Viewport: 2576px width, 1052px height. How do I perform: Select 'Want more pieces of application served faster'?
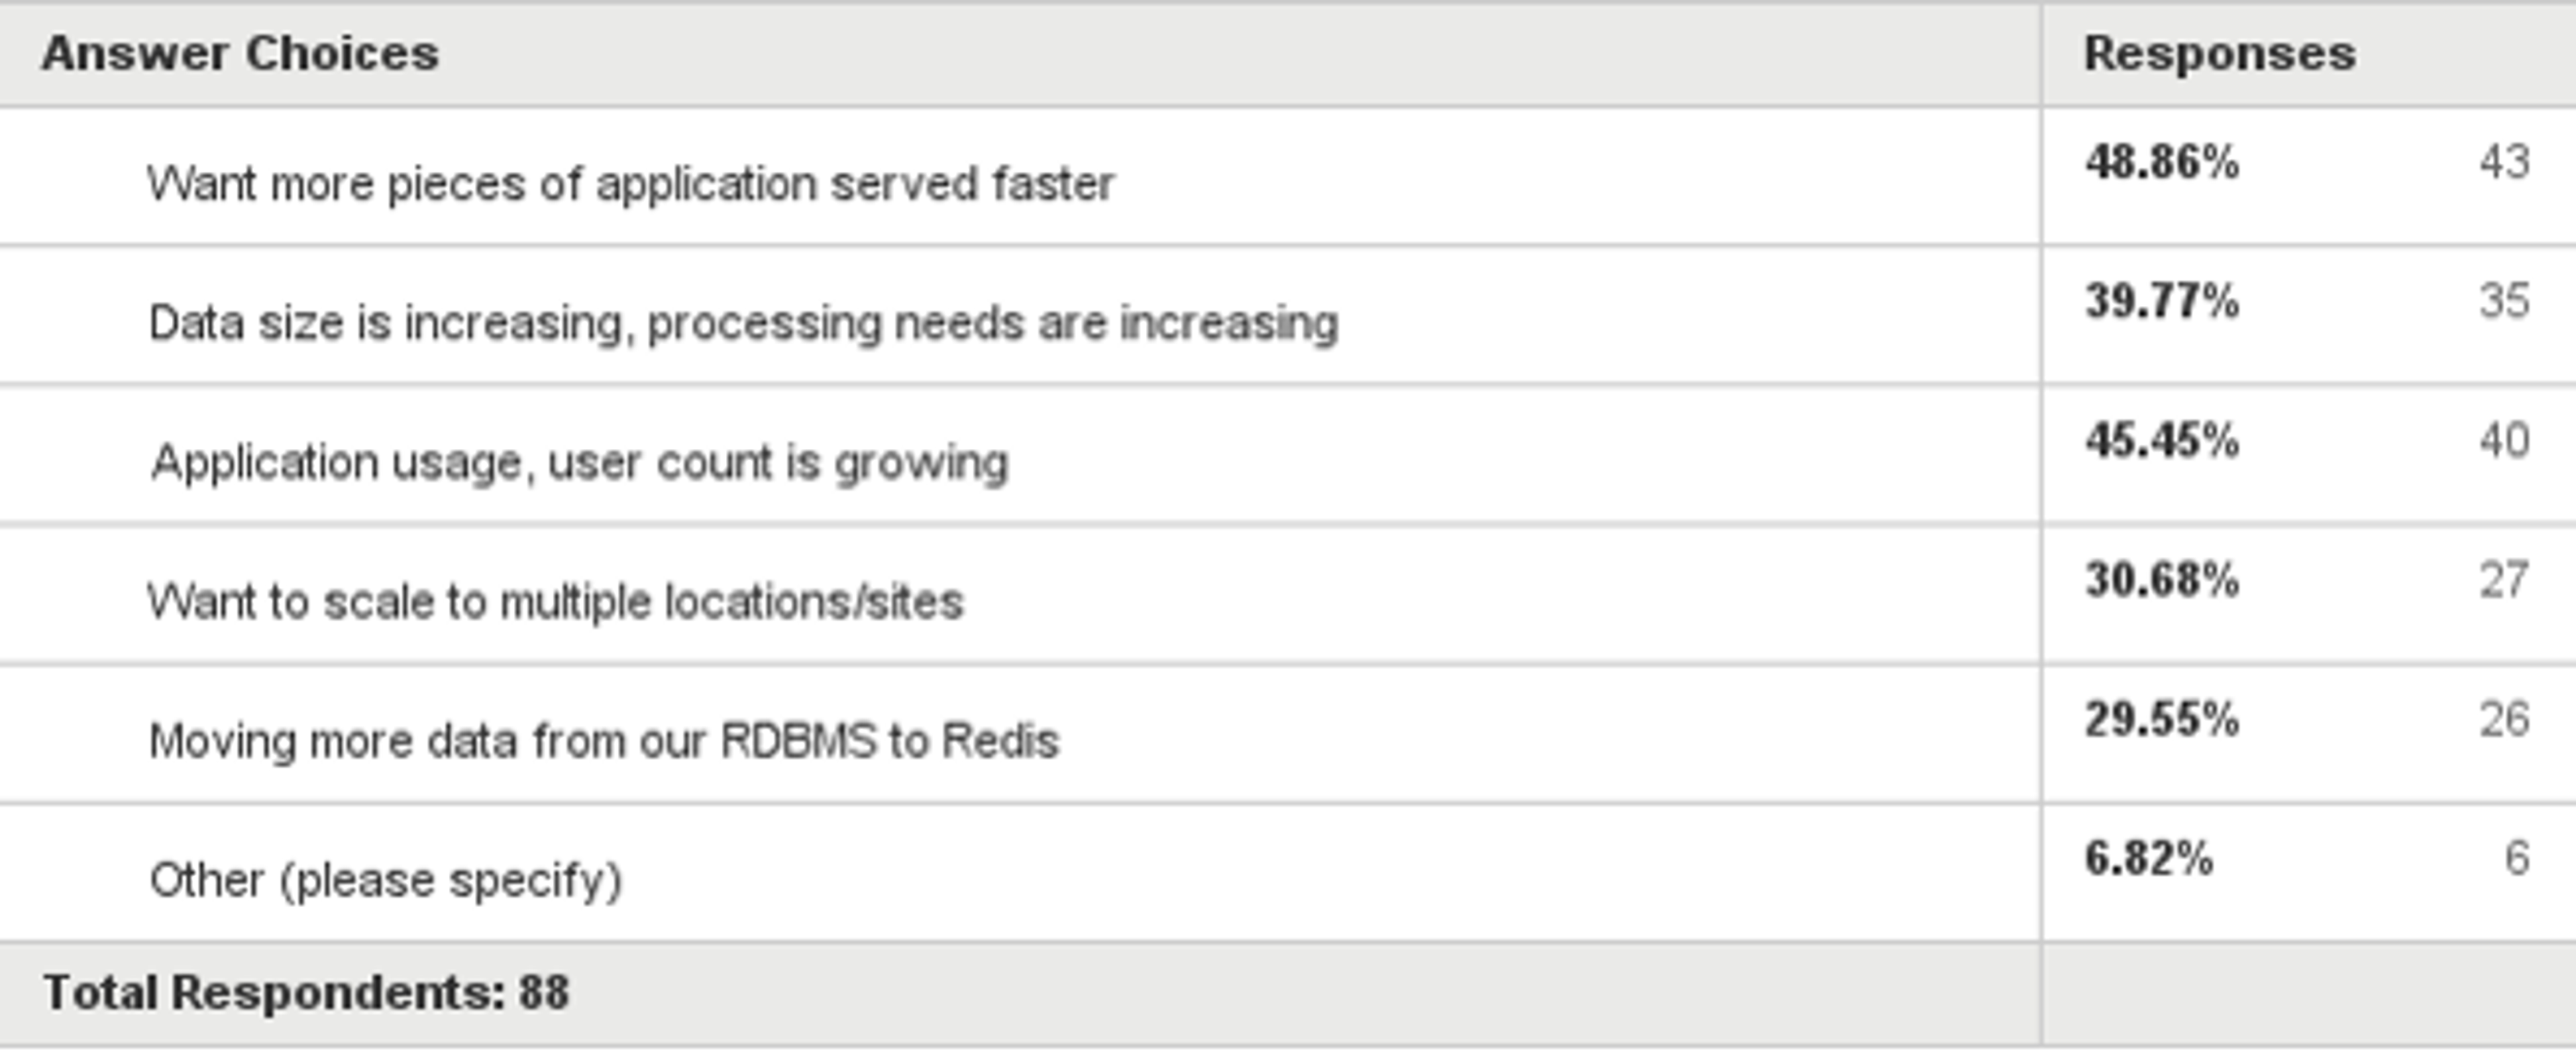(x=631, y=184)
